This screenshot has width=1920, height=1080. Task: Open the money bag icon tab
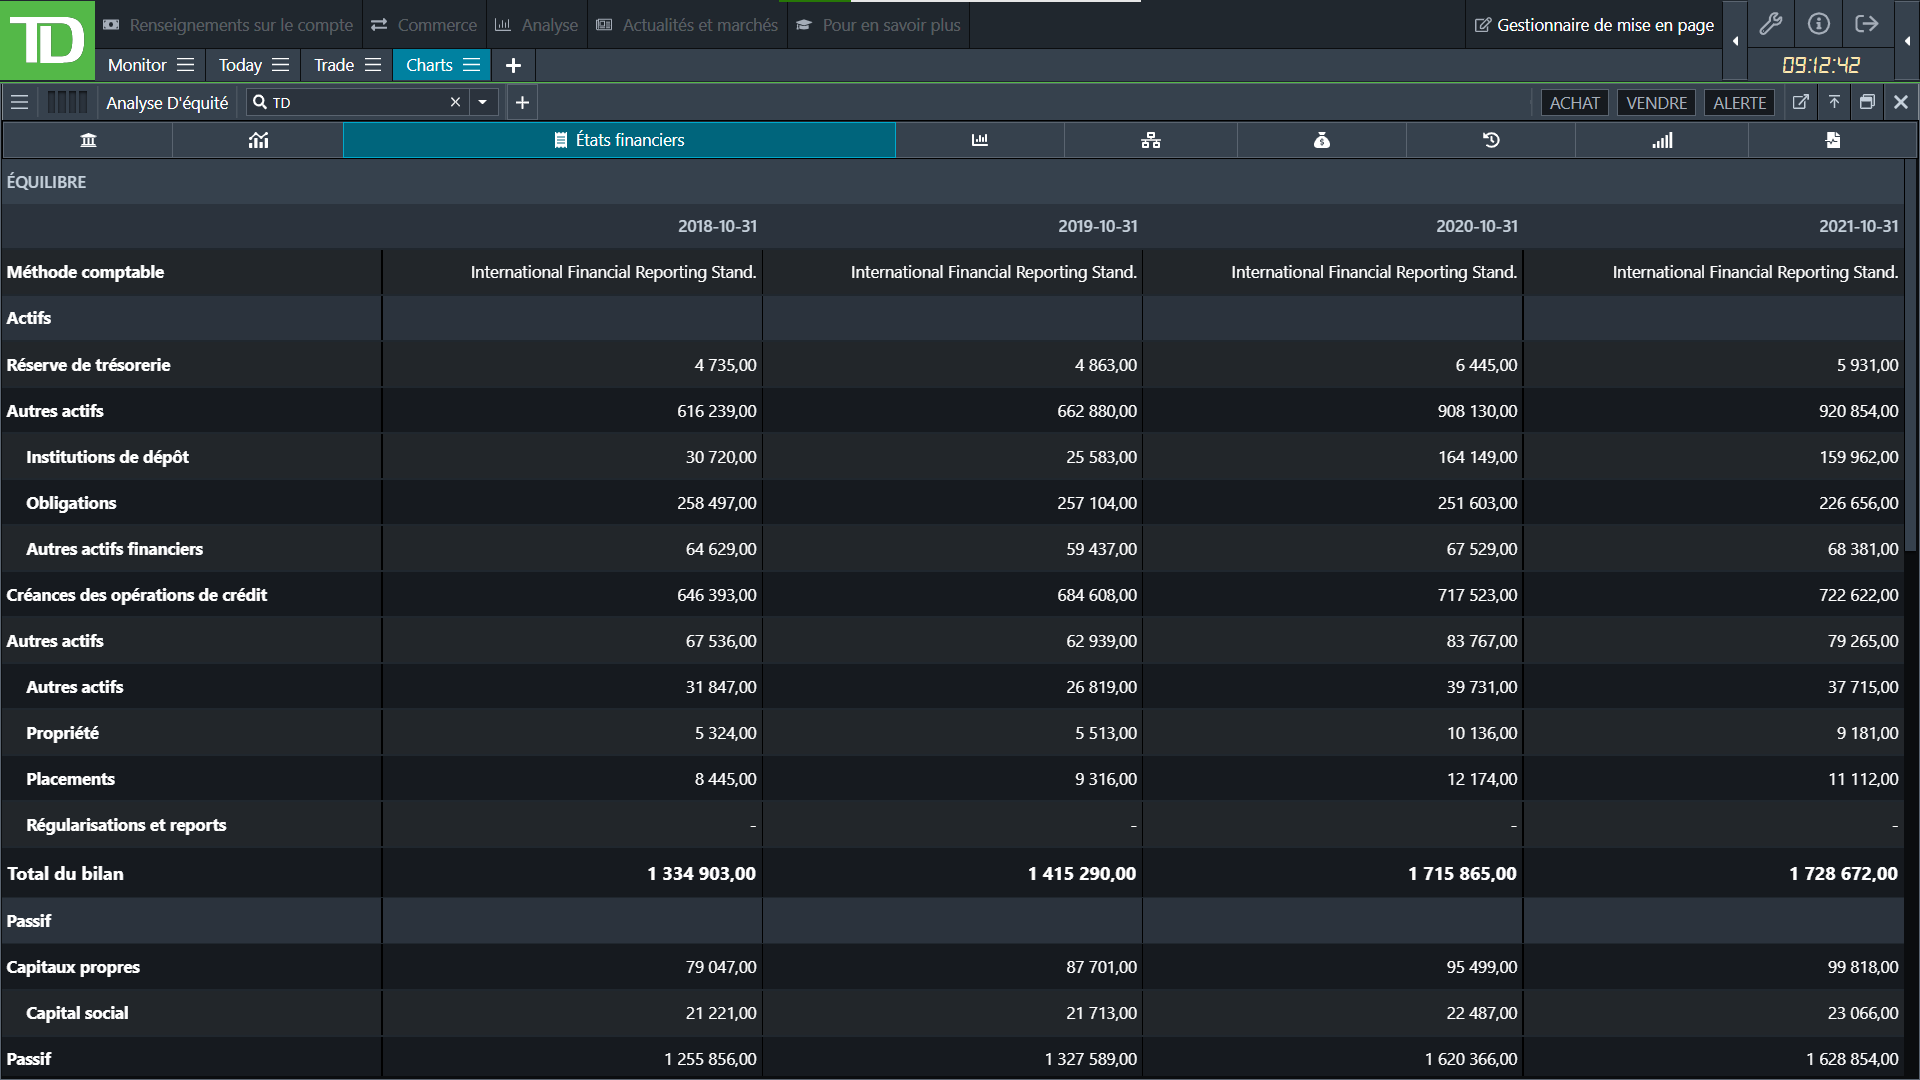1322,140
